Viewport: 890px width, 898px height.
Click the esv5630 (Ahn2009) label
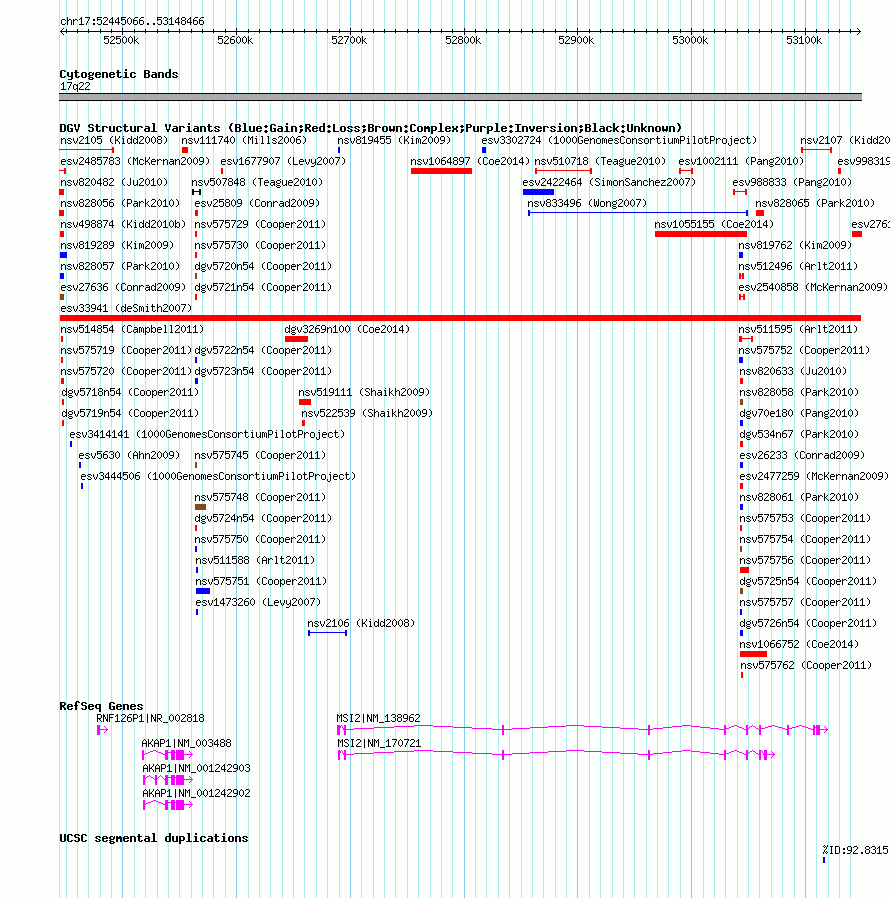[x=129, y=455]
